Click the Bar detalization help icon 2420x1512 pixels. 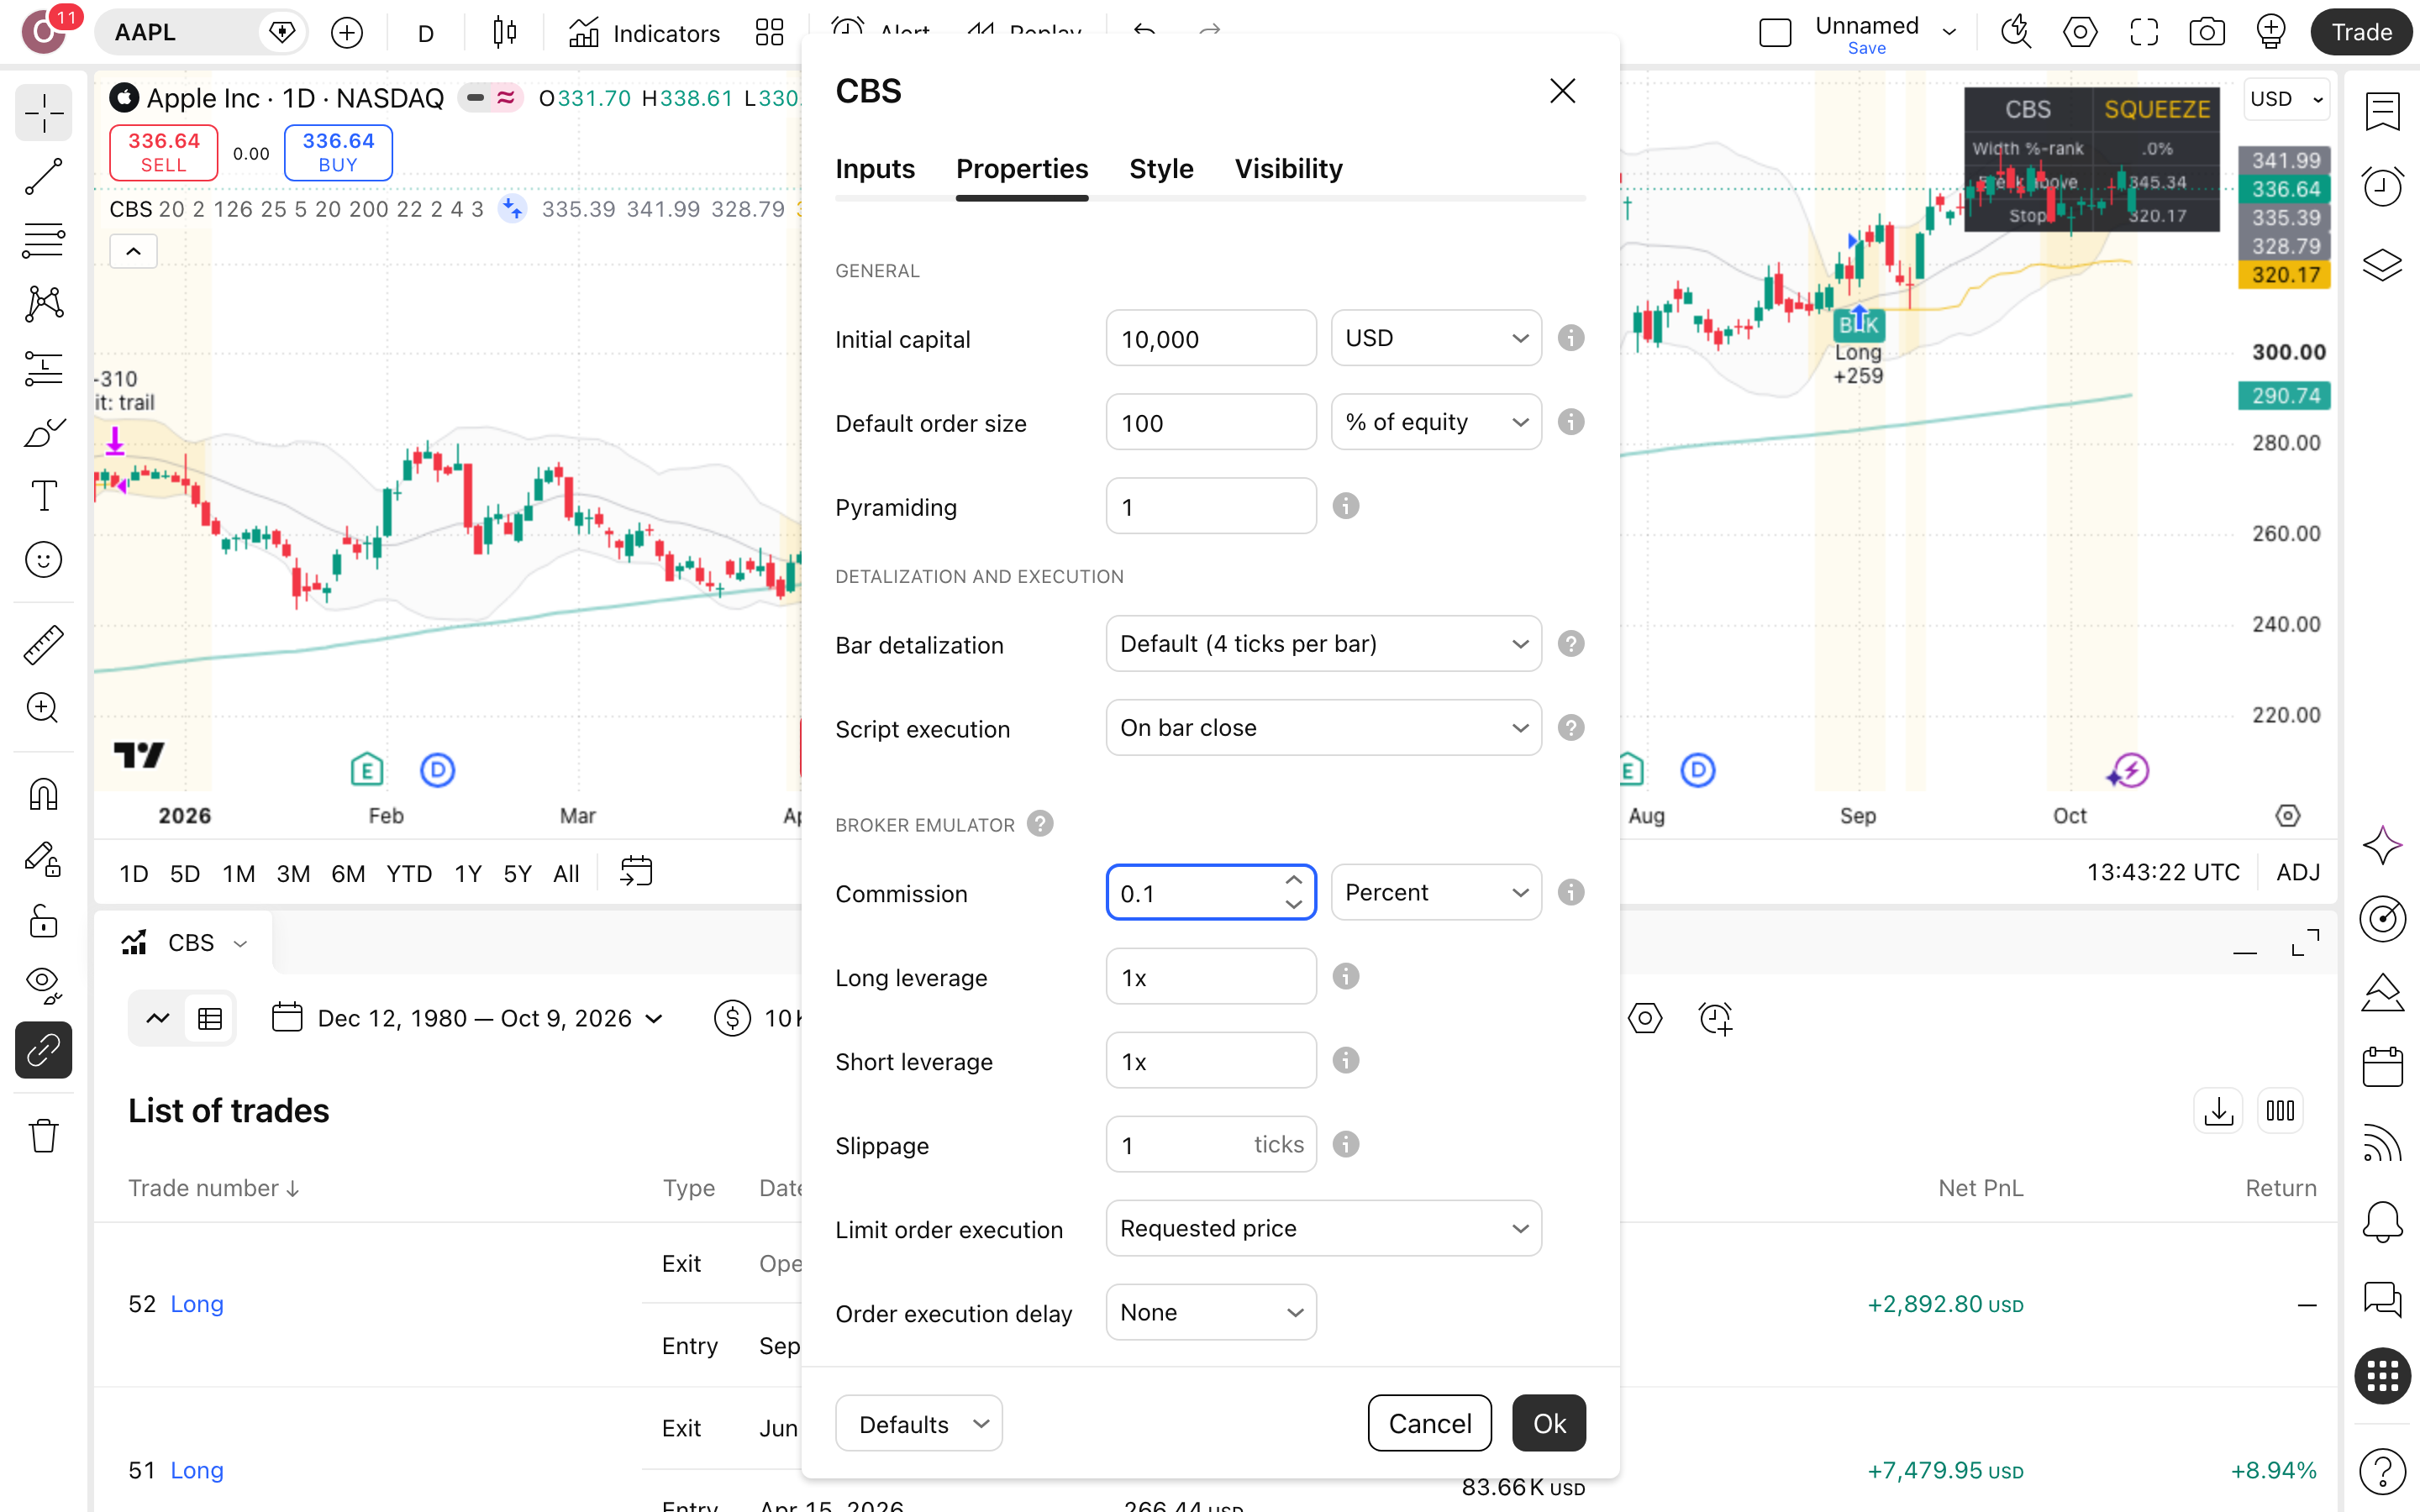click(x=1571, y=644)
